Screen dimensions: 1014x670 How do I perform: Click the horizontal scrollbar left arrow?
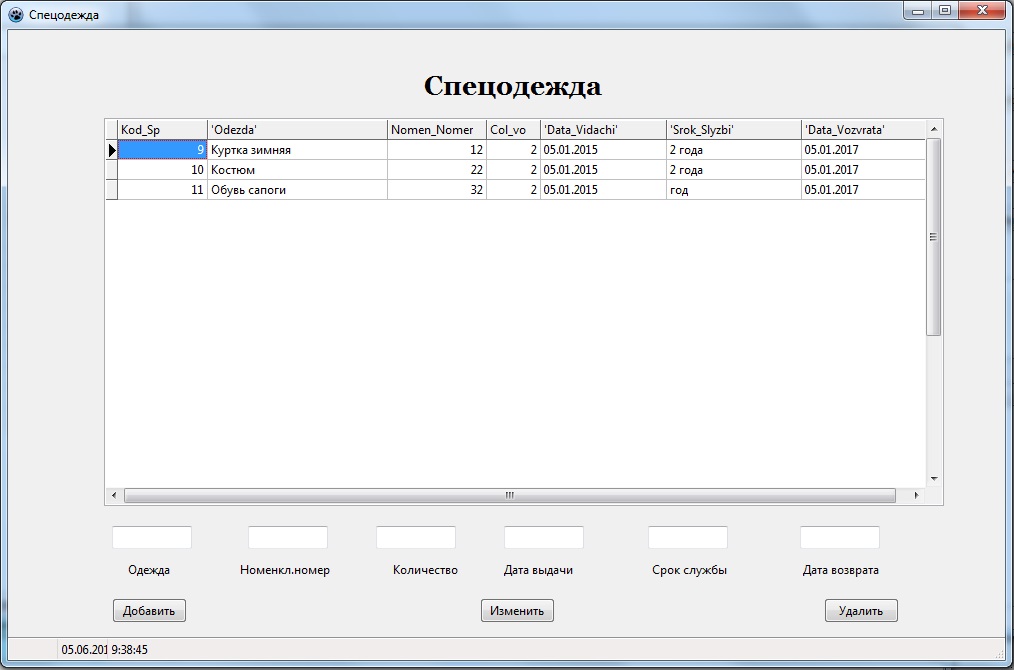point(114,495)
